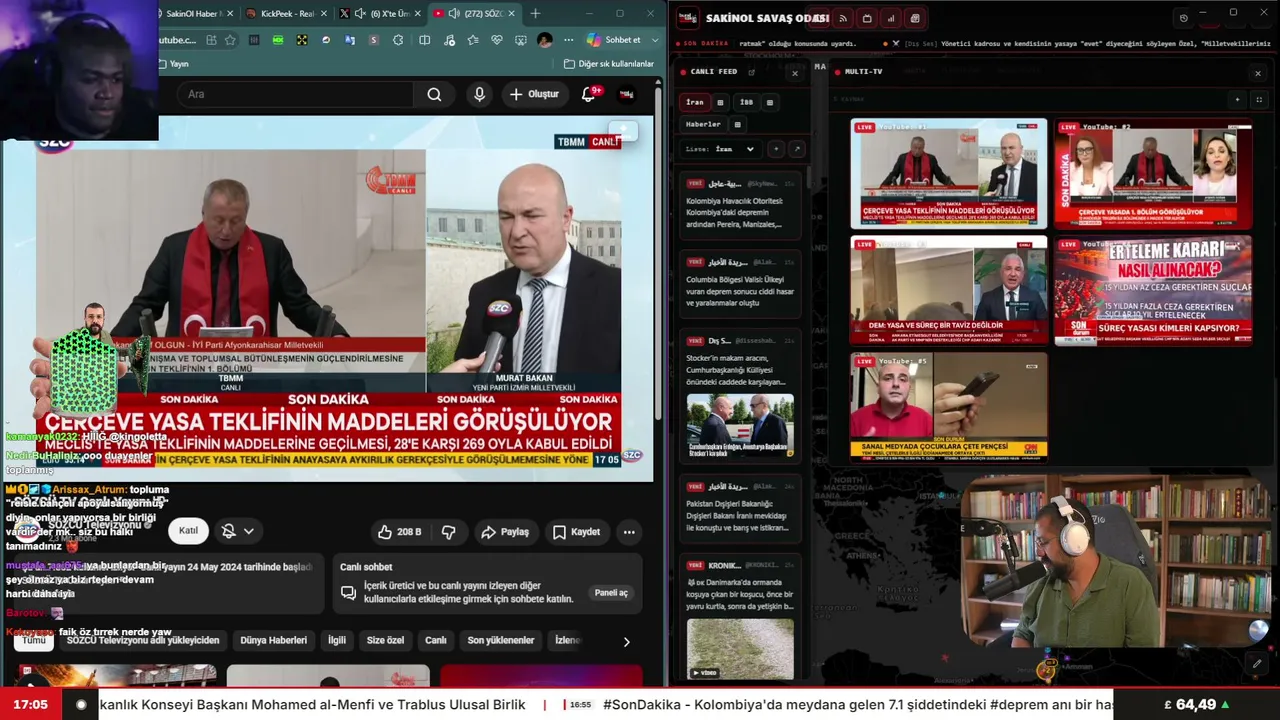Open the list arrow icon next to Liste dropdown

coord(797,149)
